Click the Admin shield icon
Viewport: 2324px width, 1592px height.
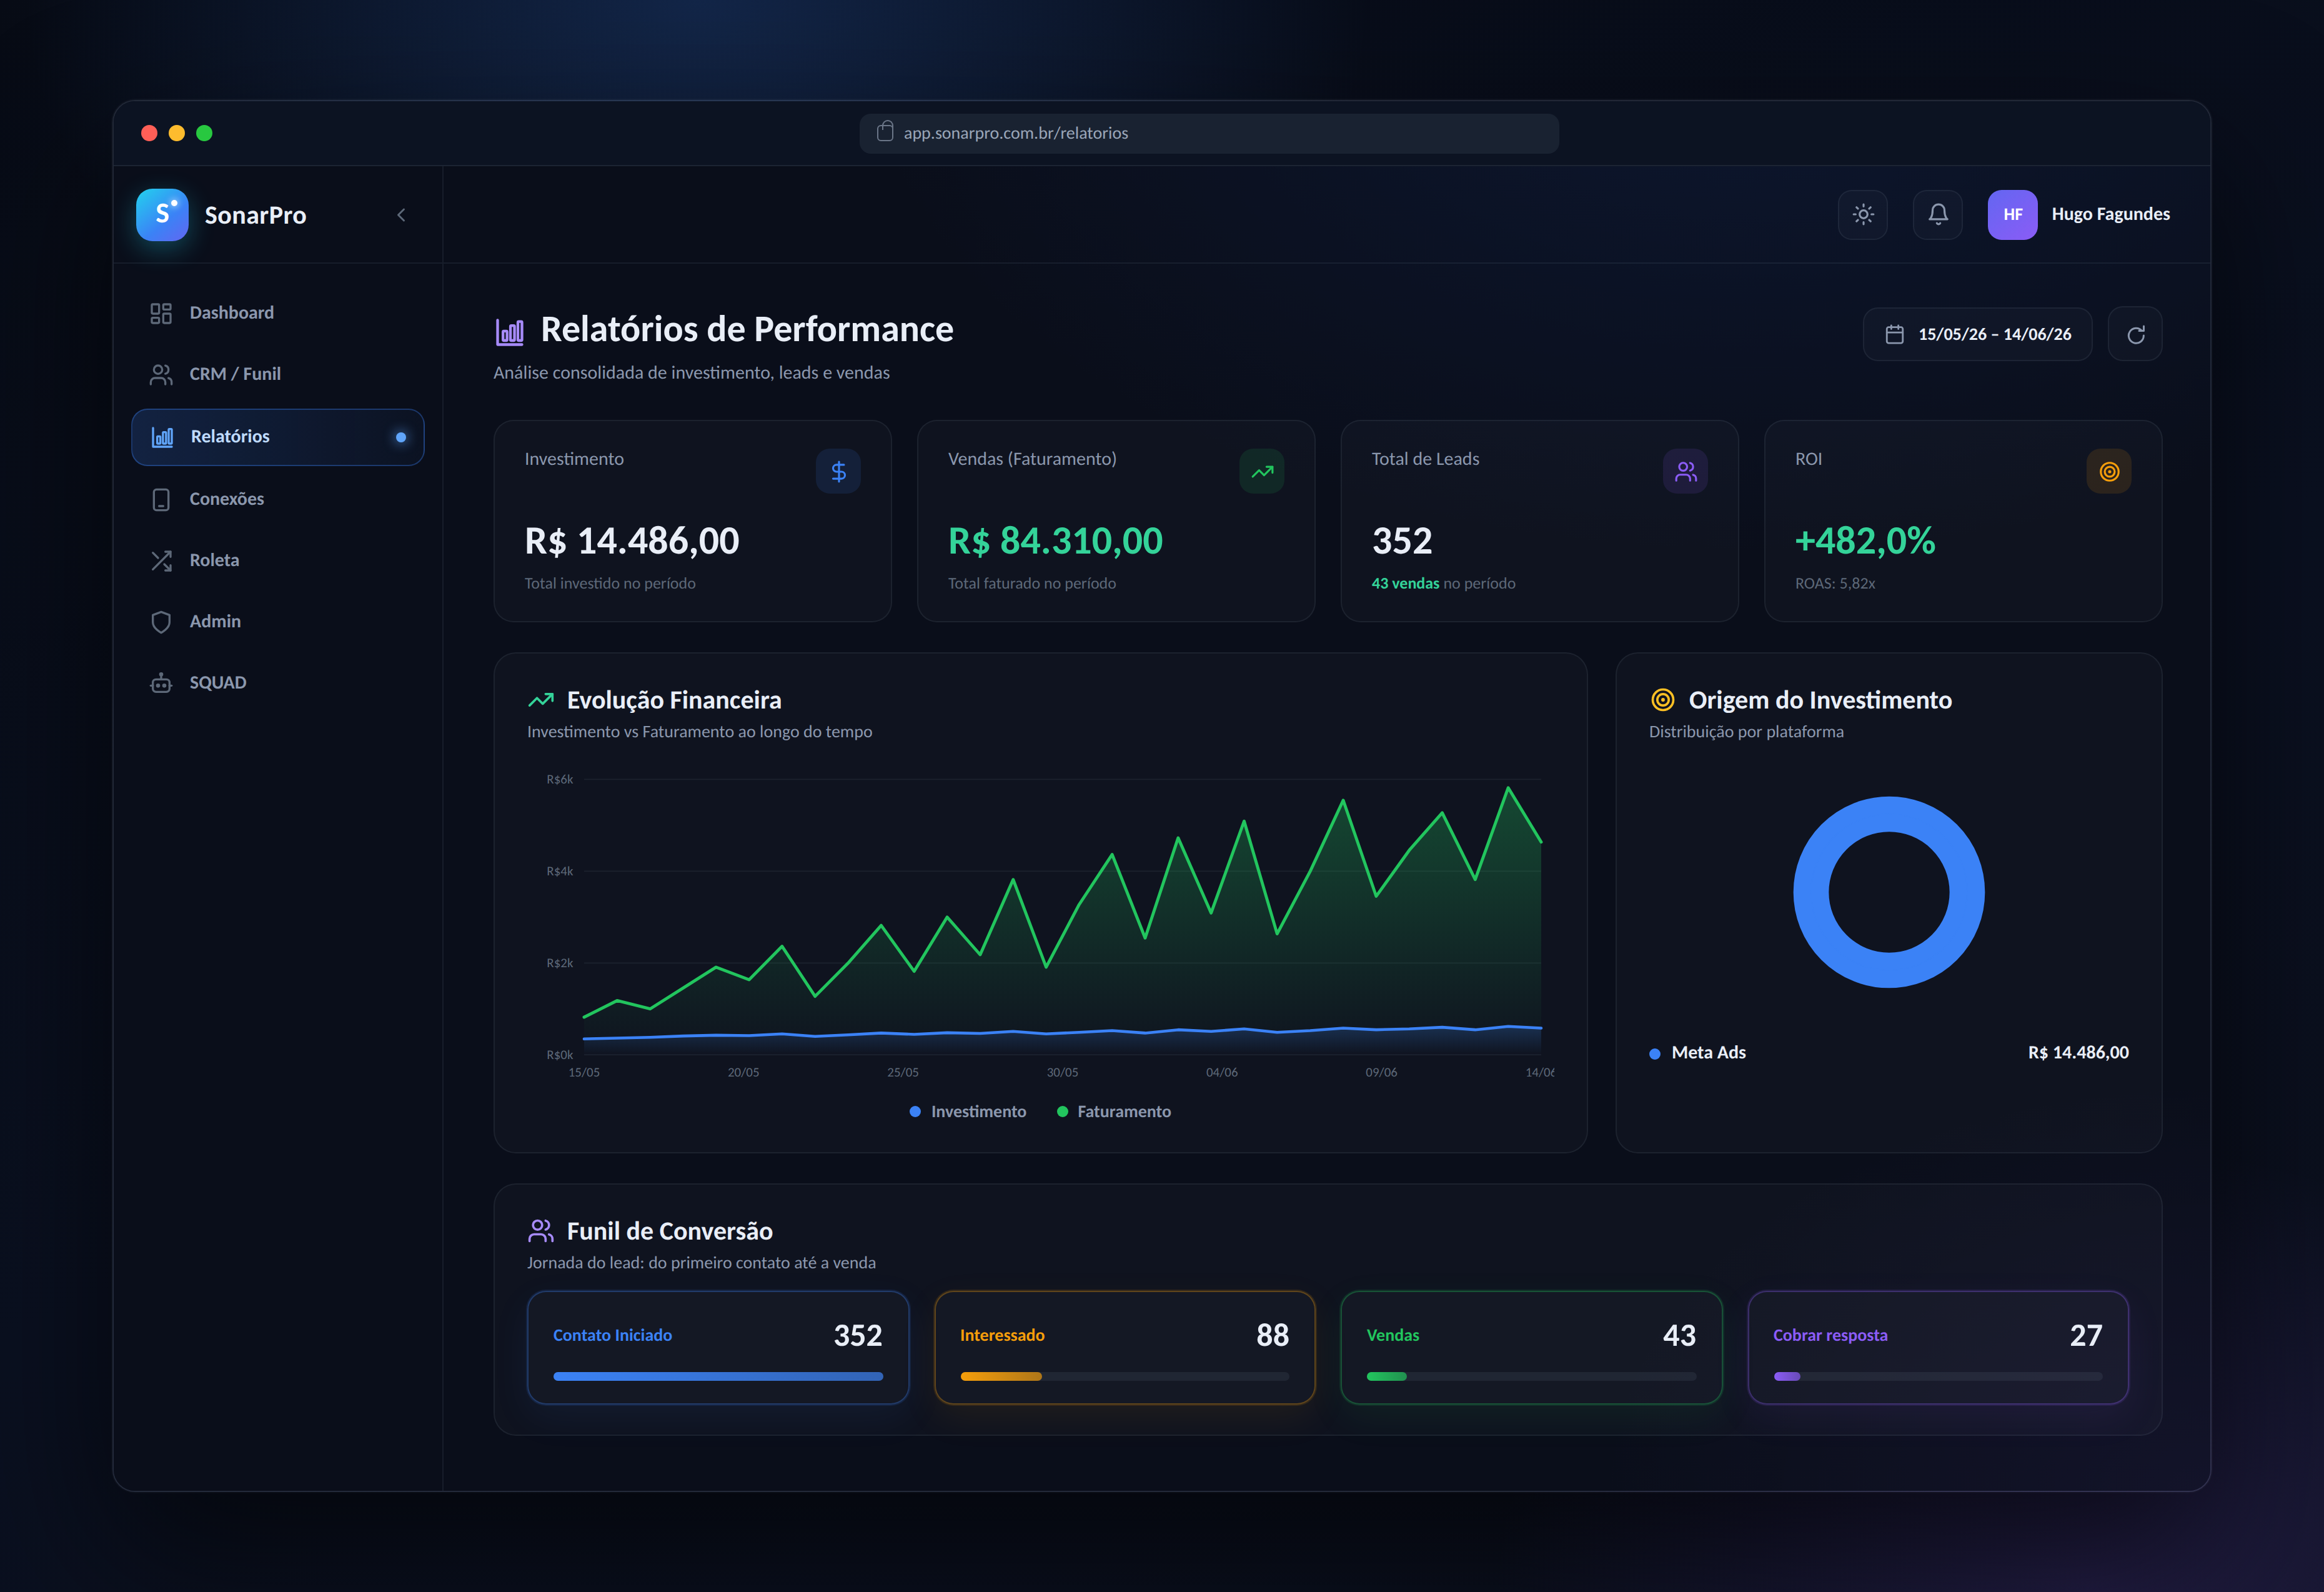tap(161, 621)
